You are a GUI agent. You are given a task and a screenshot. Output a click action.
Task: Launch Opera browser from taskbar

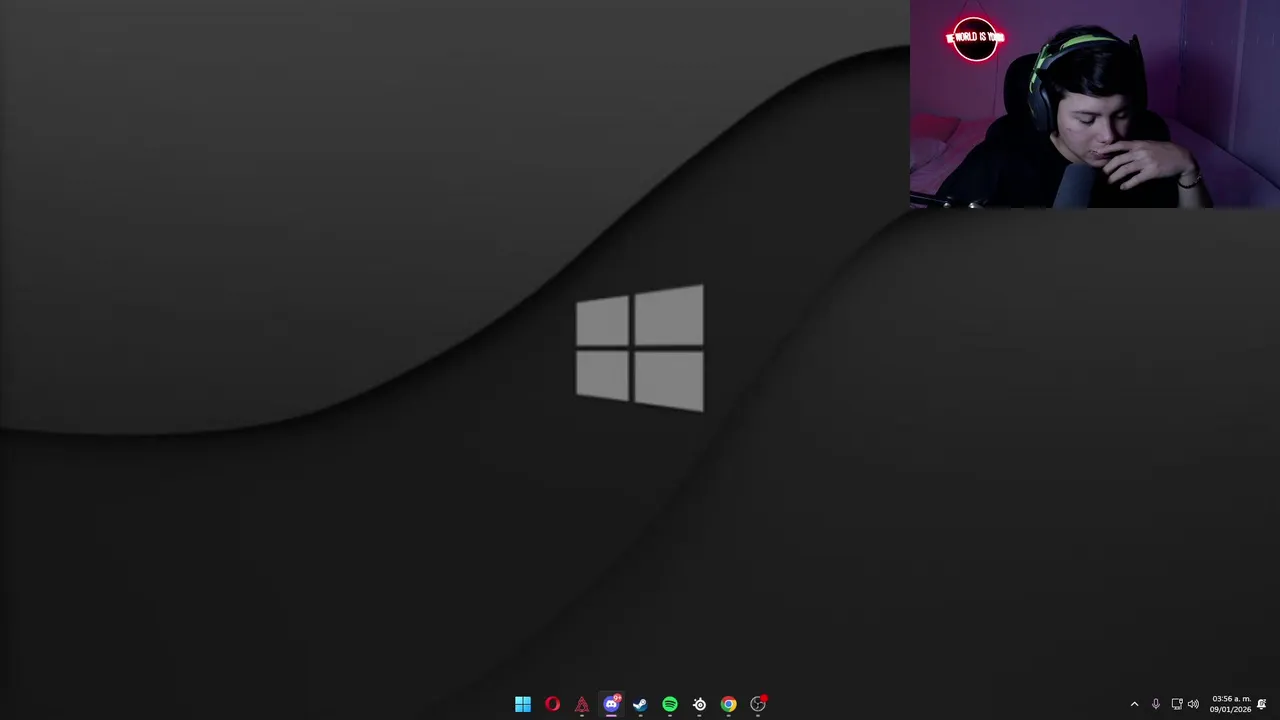(x=552, y=705)
